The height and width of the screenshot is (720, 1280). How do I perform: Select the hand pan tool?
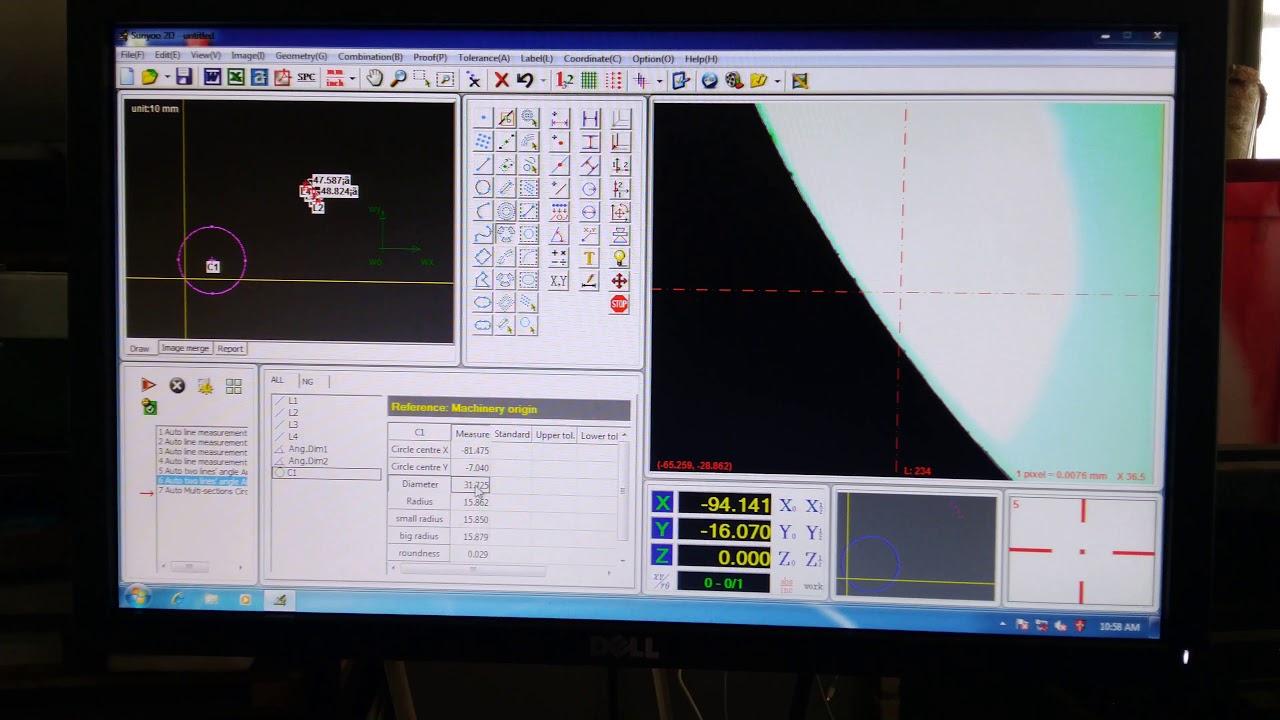375,78
